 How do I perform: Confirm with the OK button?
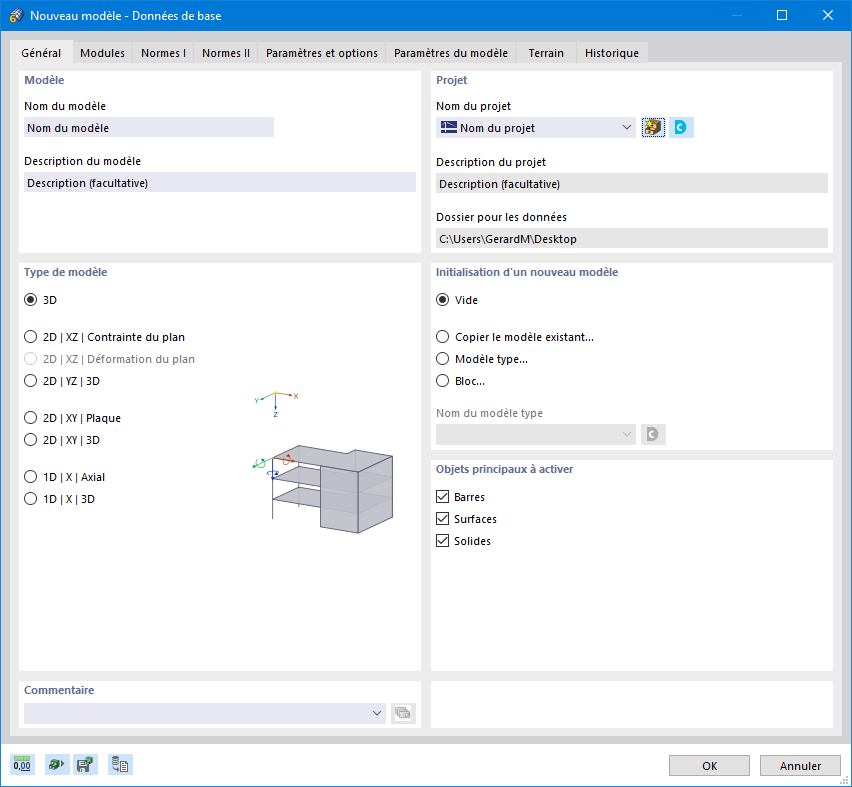click(x=709, y=766)
